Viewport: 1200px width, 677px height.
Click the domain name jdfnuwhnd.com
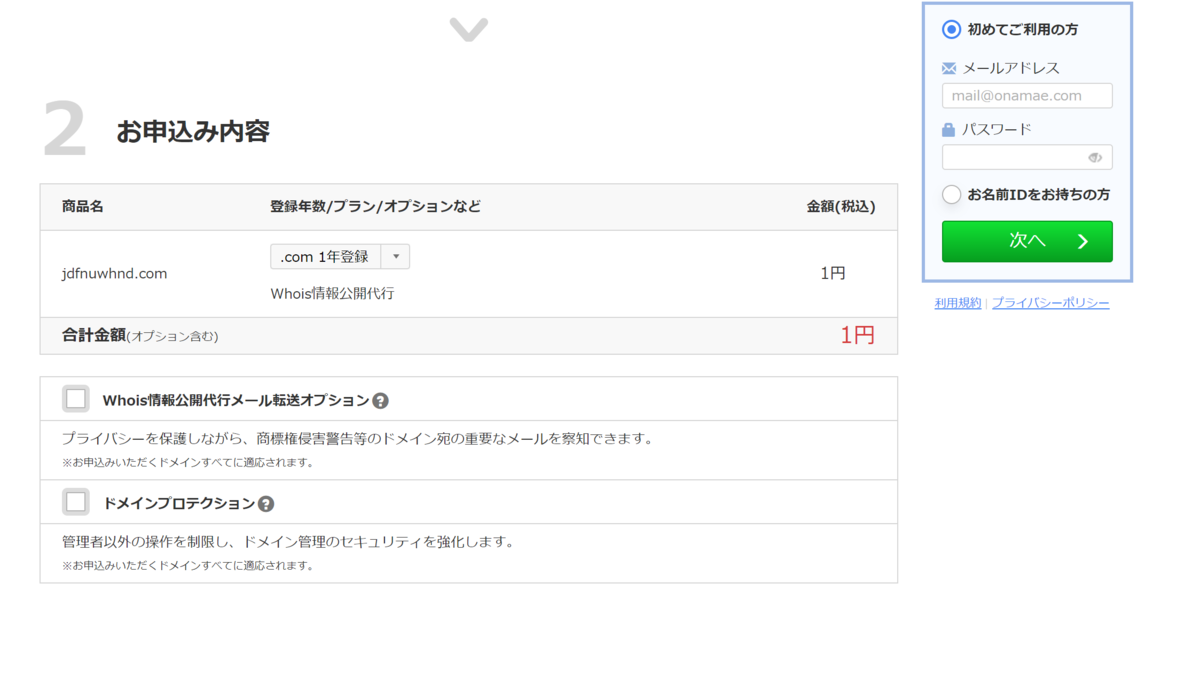tap(114, 273)
